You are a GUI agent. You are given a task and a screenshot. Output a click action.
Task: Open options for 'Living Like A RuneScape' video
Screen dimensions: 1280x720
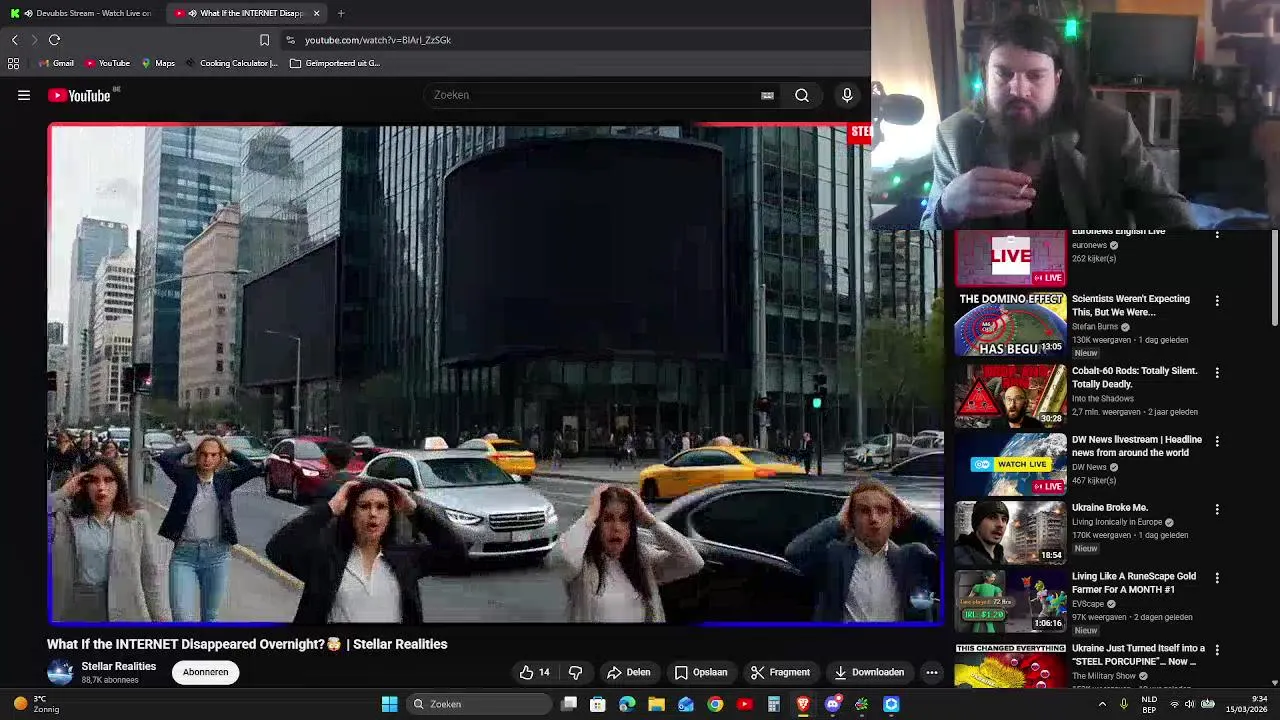coord(1217,578)
